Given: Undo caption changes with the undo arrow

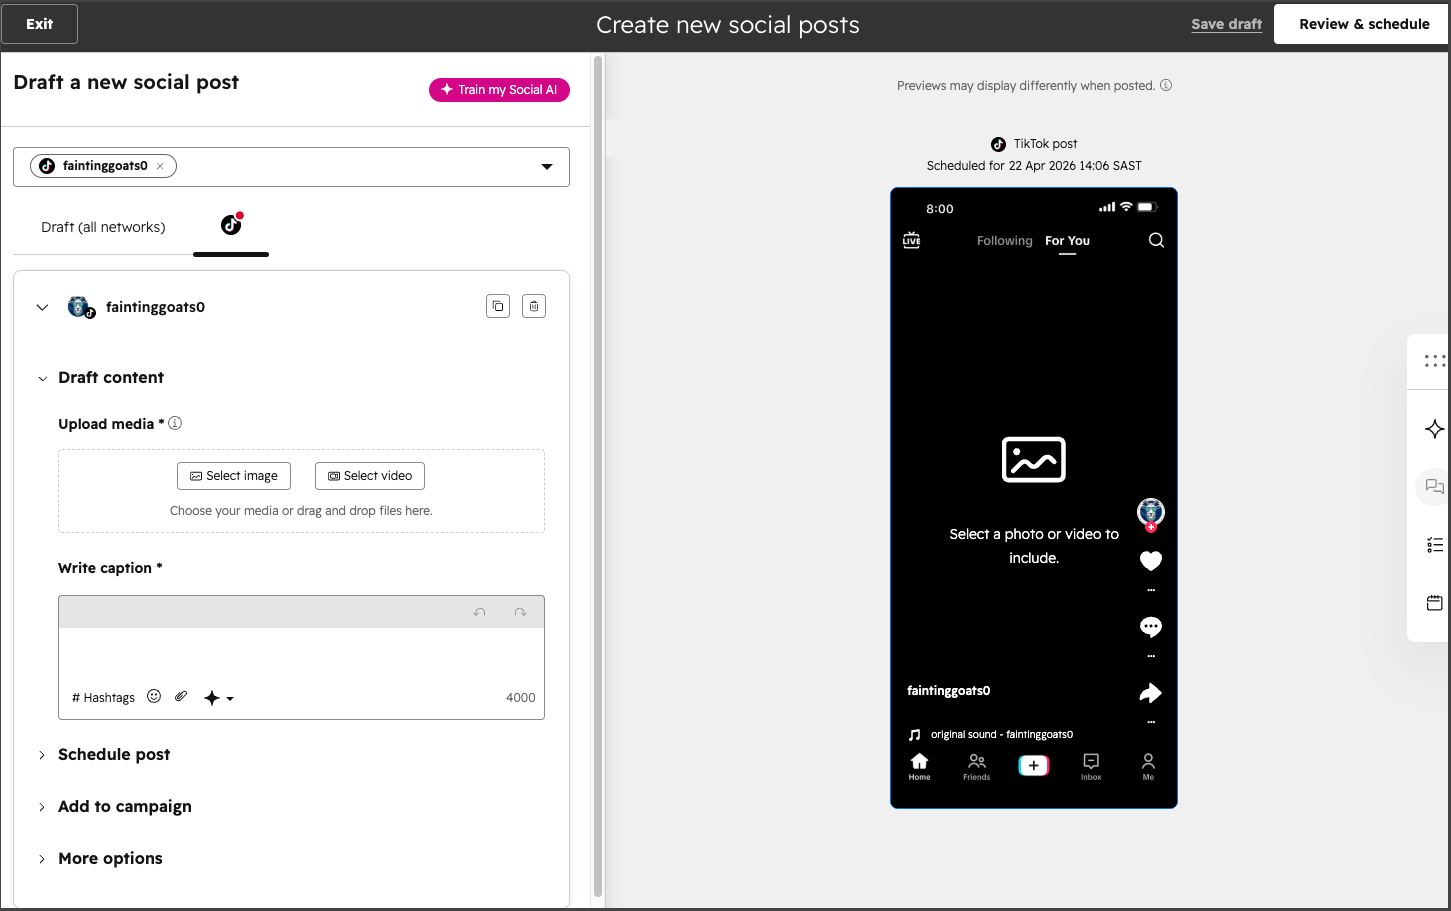Looking at the screenshot, I should tap(480, 611).
